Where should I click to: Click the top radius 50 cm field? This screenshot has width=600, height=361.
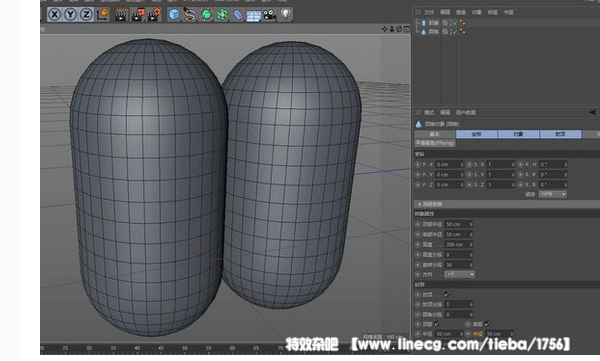tap(458, 224)
